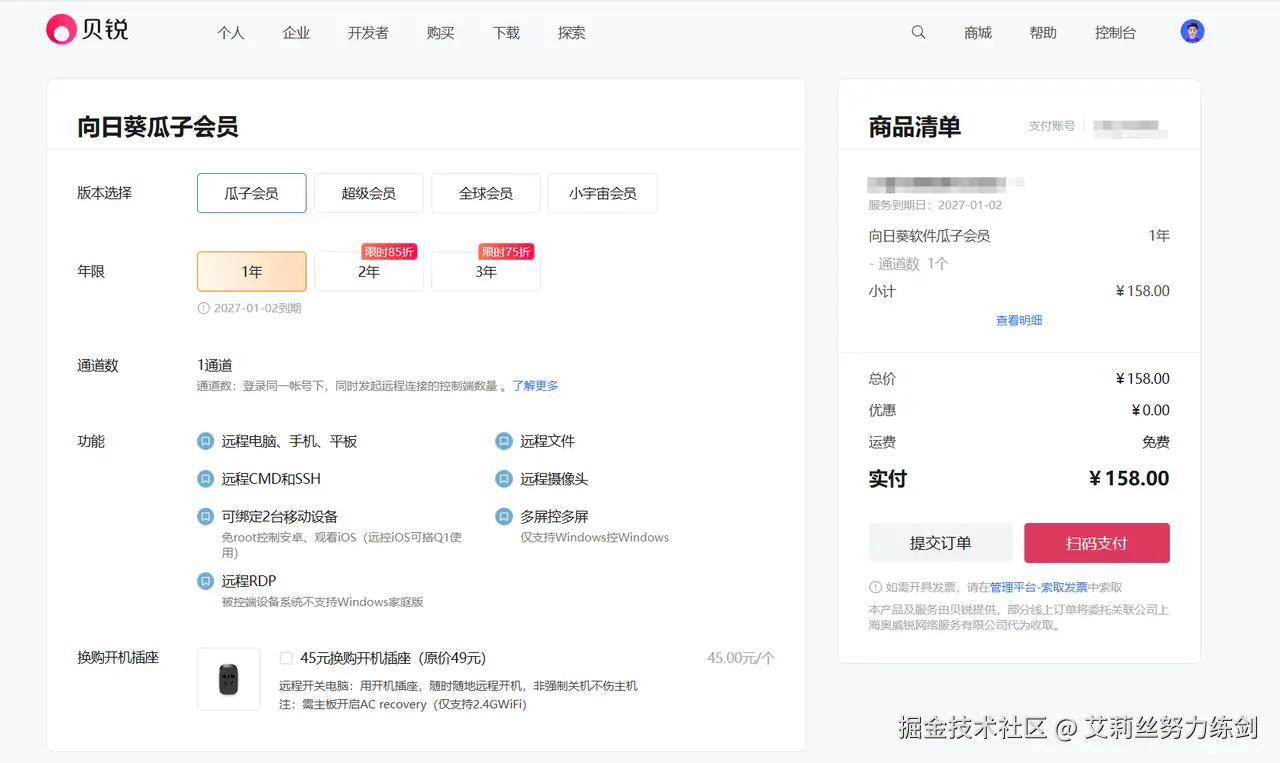Open the user avatar menu
Viewport: 1280px width, 763px height.
point(1192,32)
